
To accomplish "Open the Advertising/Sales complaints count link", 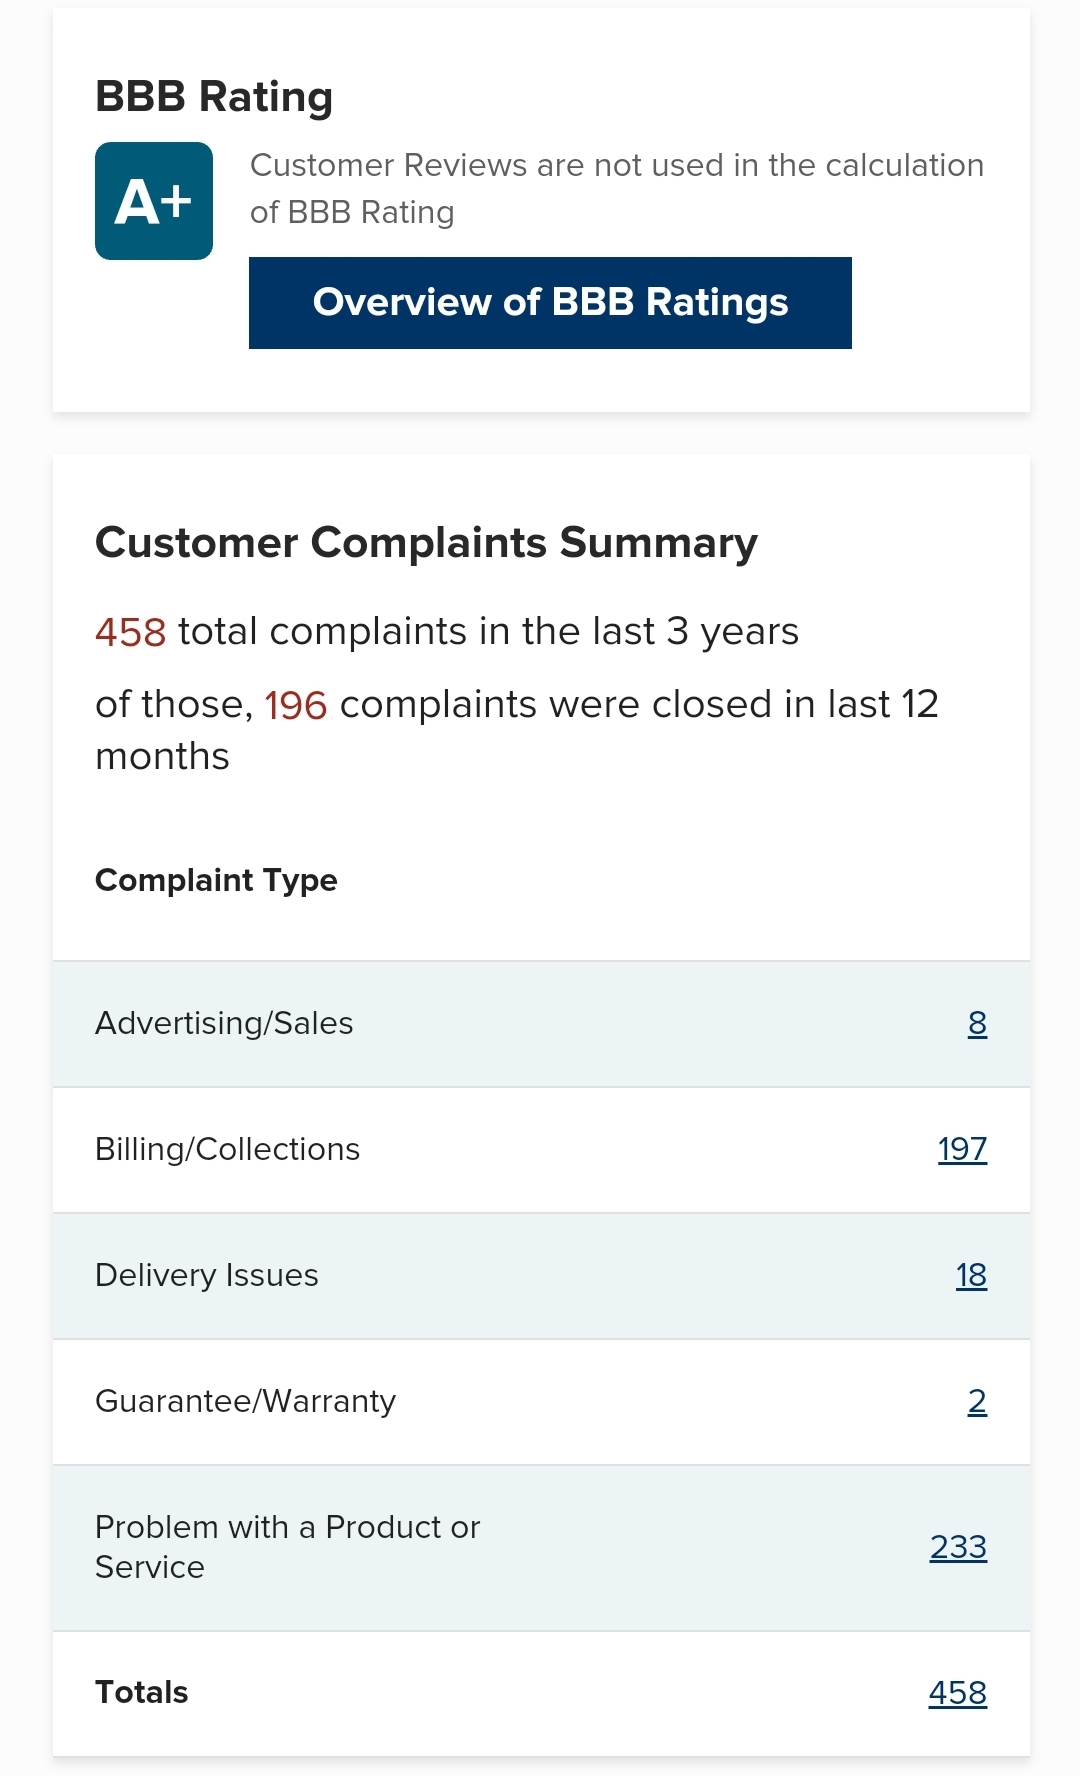I will pyautogui.click(x=977, y=1023).
